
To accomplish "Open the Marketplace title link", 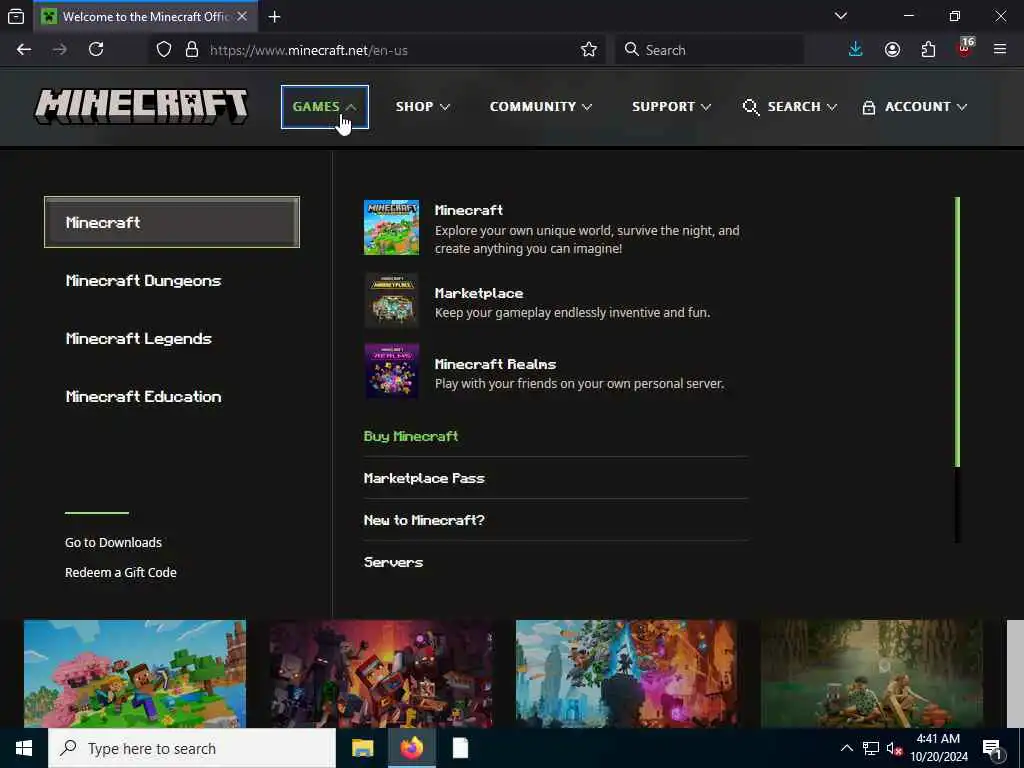I will [x=479, y=293].
